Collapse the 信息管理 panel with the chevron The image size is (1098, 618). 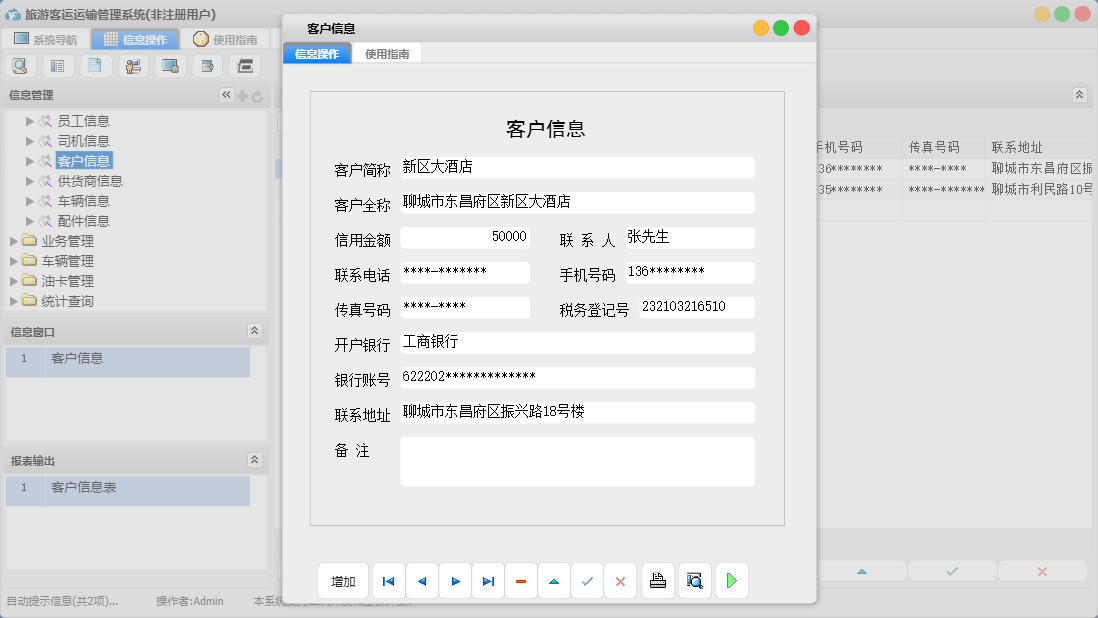pyautogui.click(x=225, y=94)
